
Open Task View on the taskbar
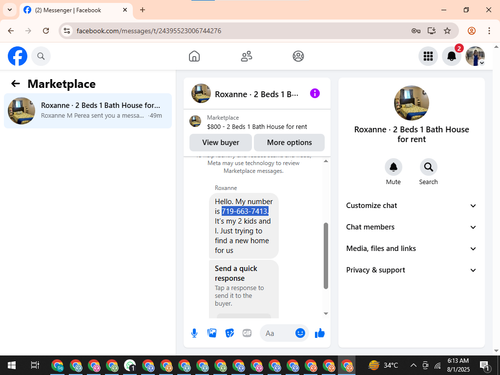click(x=35, y=365)
